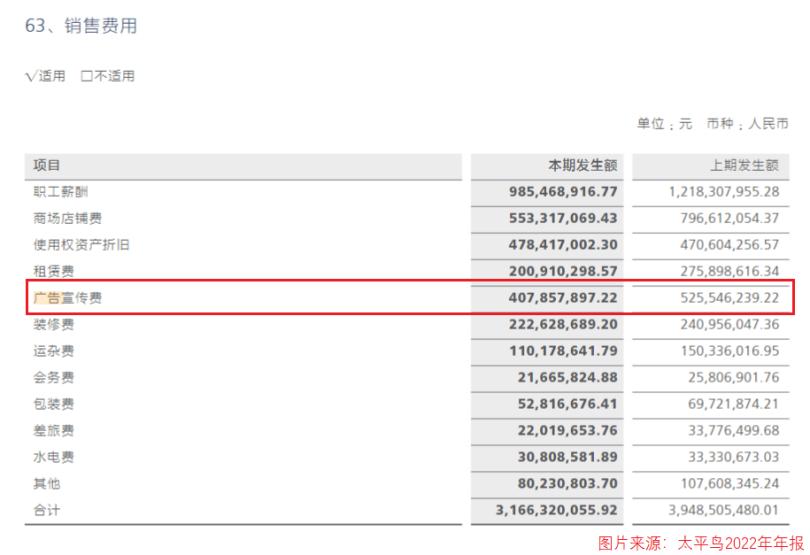Click the total 3,166,320,055.92
Image resolution: width=810 pixels, height=555 pixels.
coord(557,510)
